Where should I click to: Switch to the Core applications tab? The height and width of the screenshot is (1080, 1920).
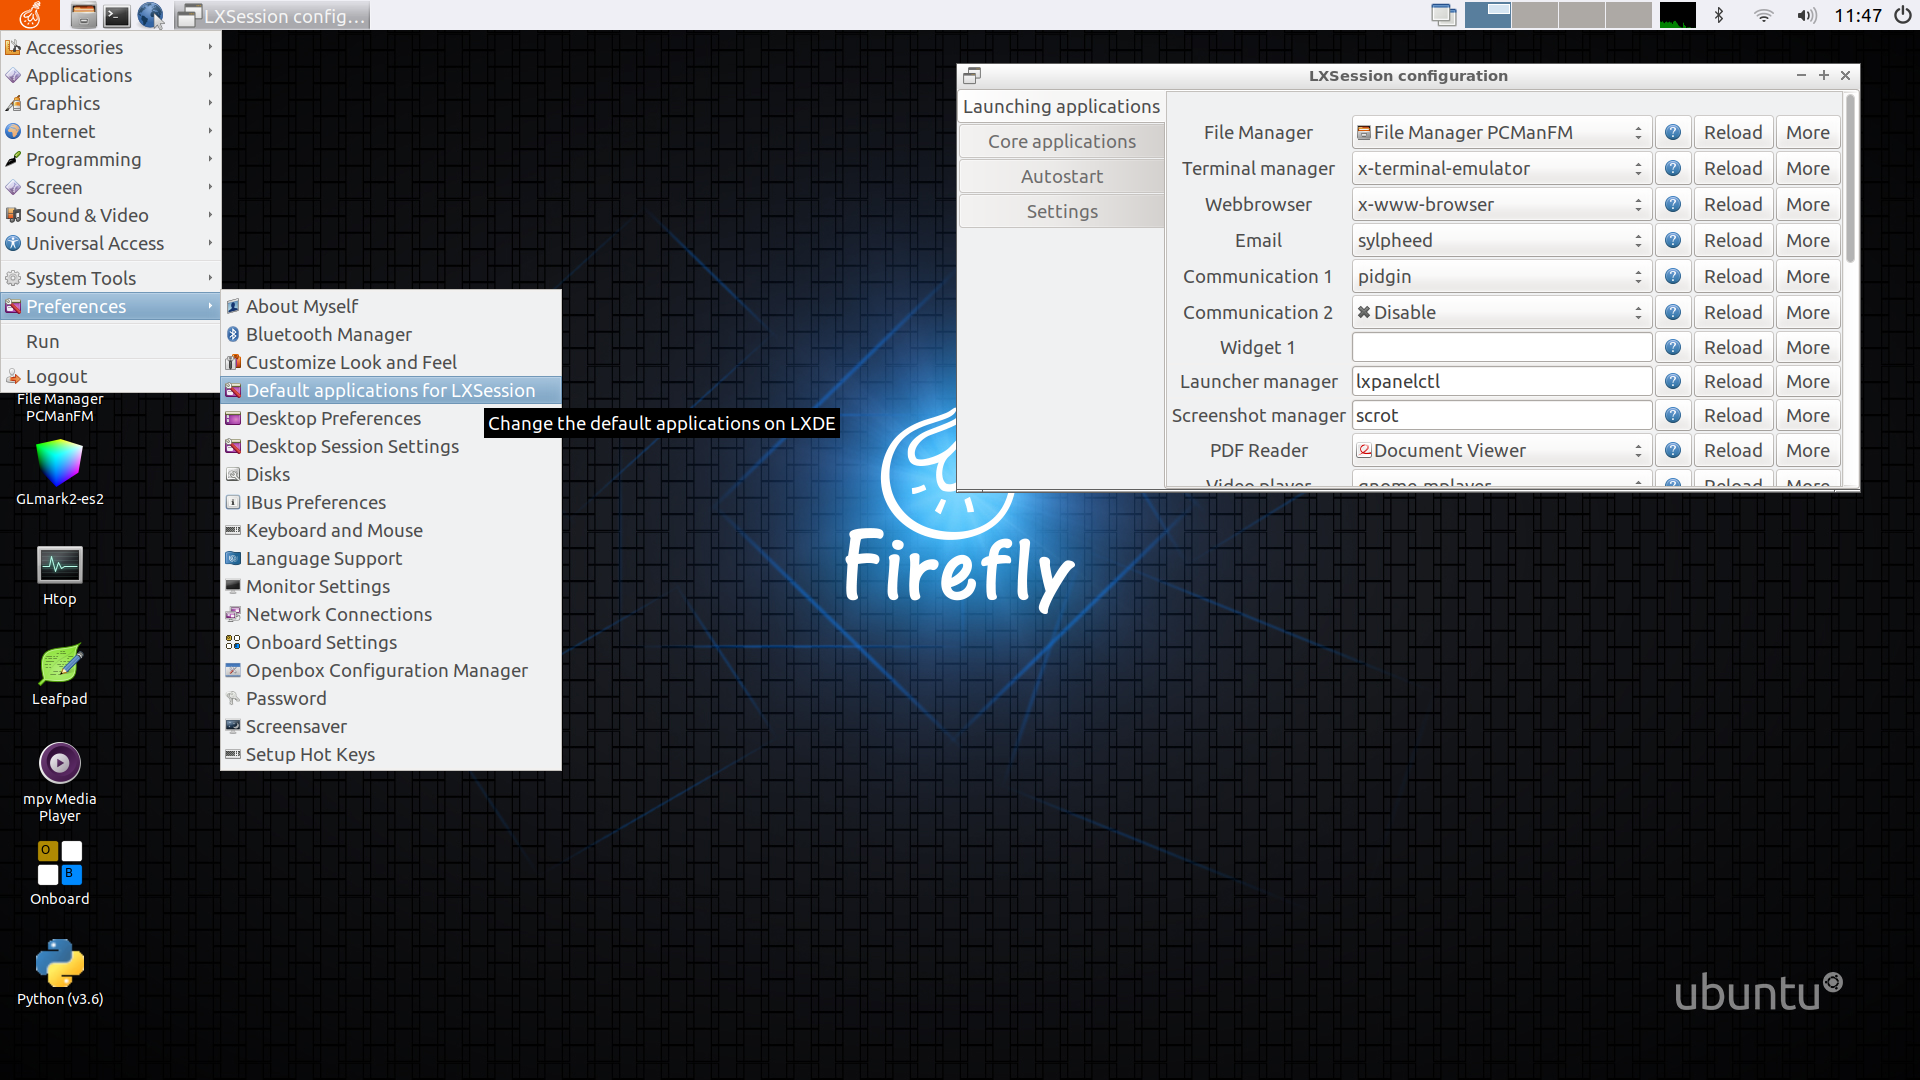[x=1061, y=141]
